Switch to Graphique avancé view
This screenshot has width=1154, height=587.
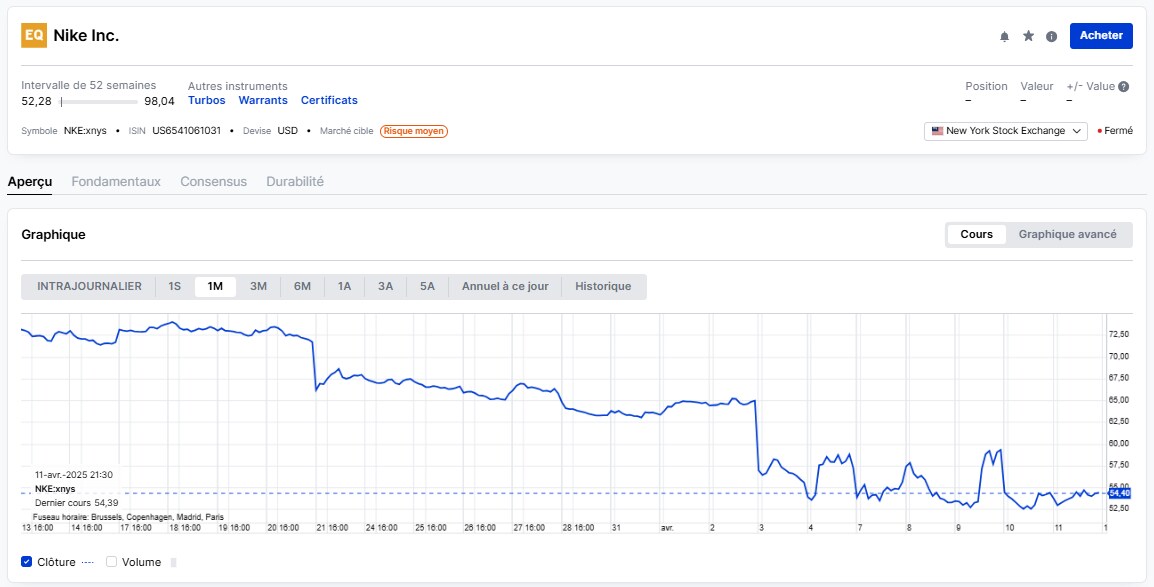pyautogui.click(x=1067, y=234)
